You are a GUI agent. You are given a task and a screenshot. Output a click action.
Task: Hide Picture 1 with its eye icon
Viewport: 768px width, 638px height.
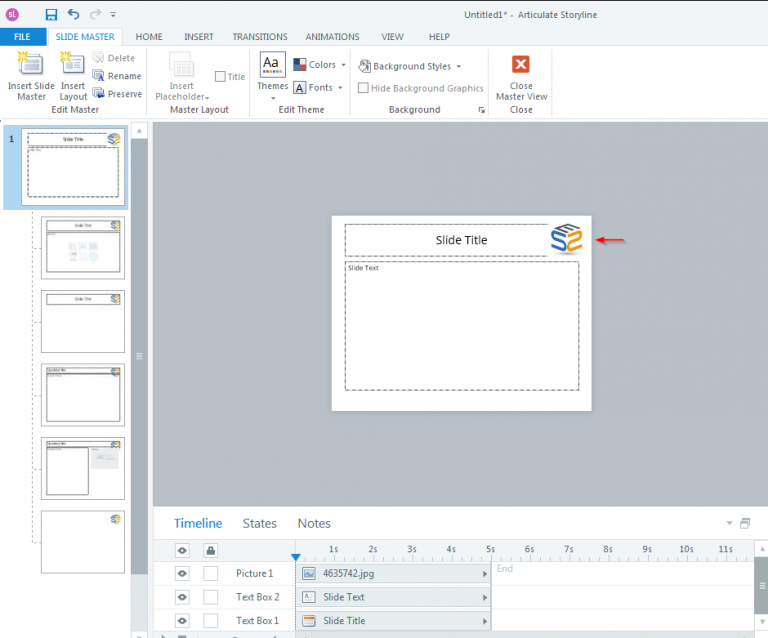coord(182,573)
